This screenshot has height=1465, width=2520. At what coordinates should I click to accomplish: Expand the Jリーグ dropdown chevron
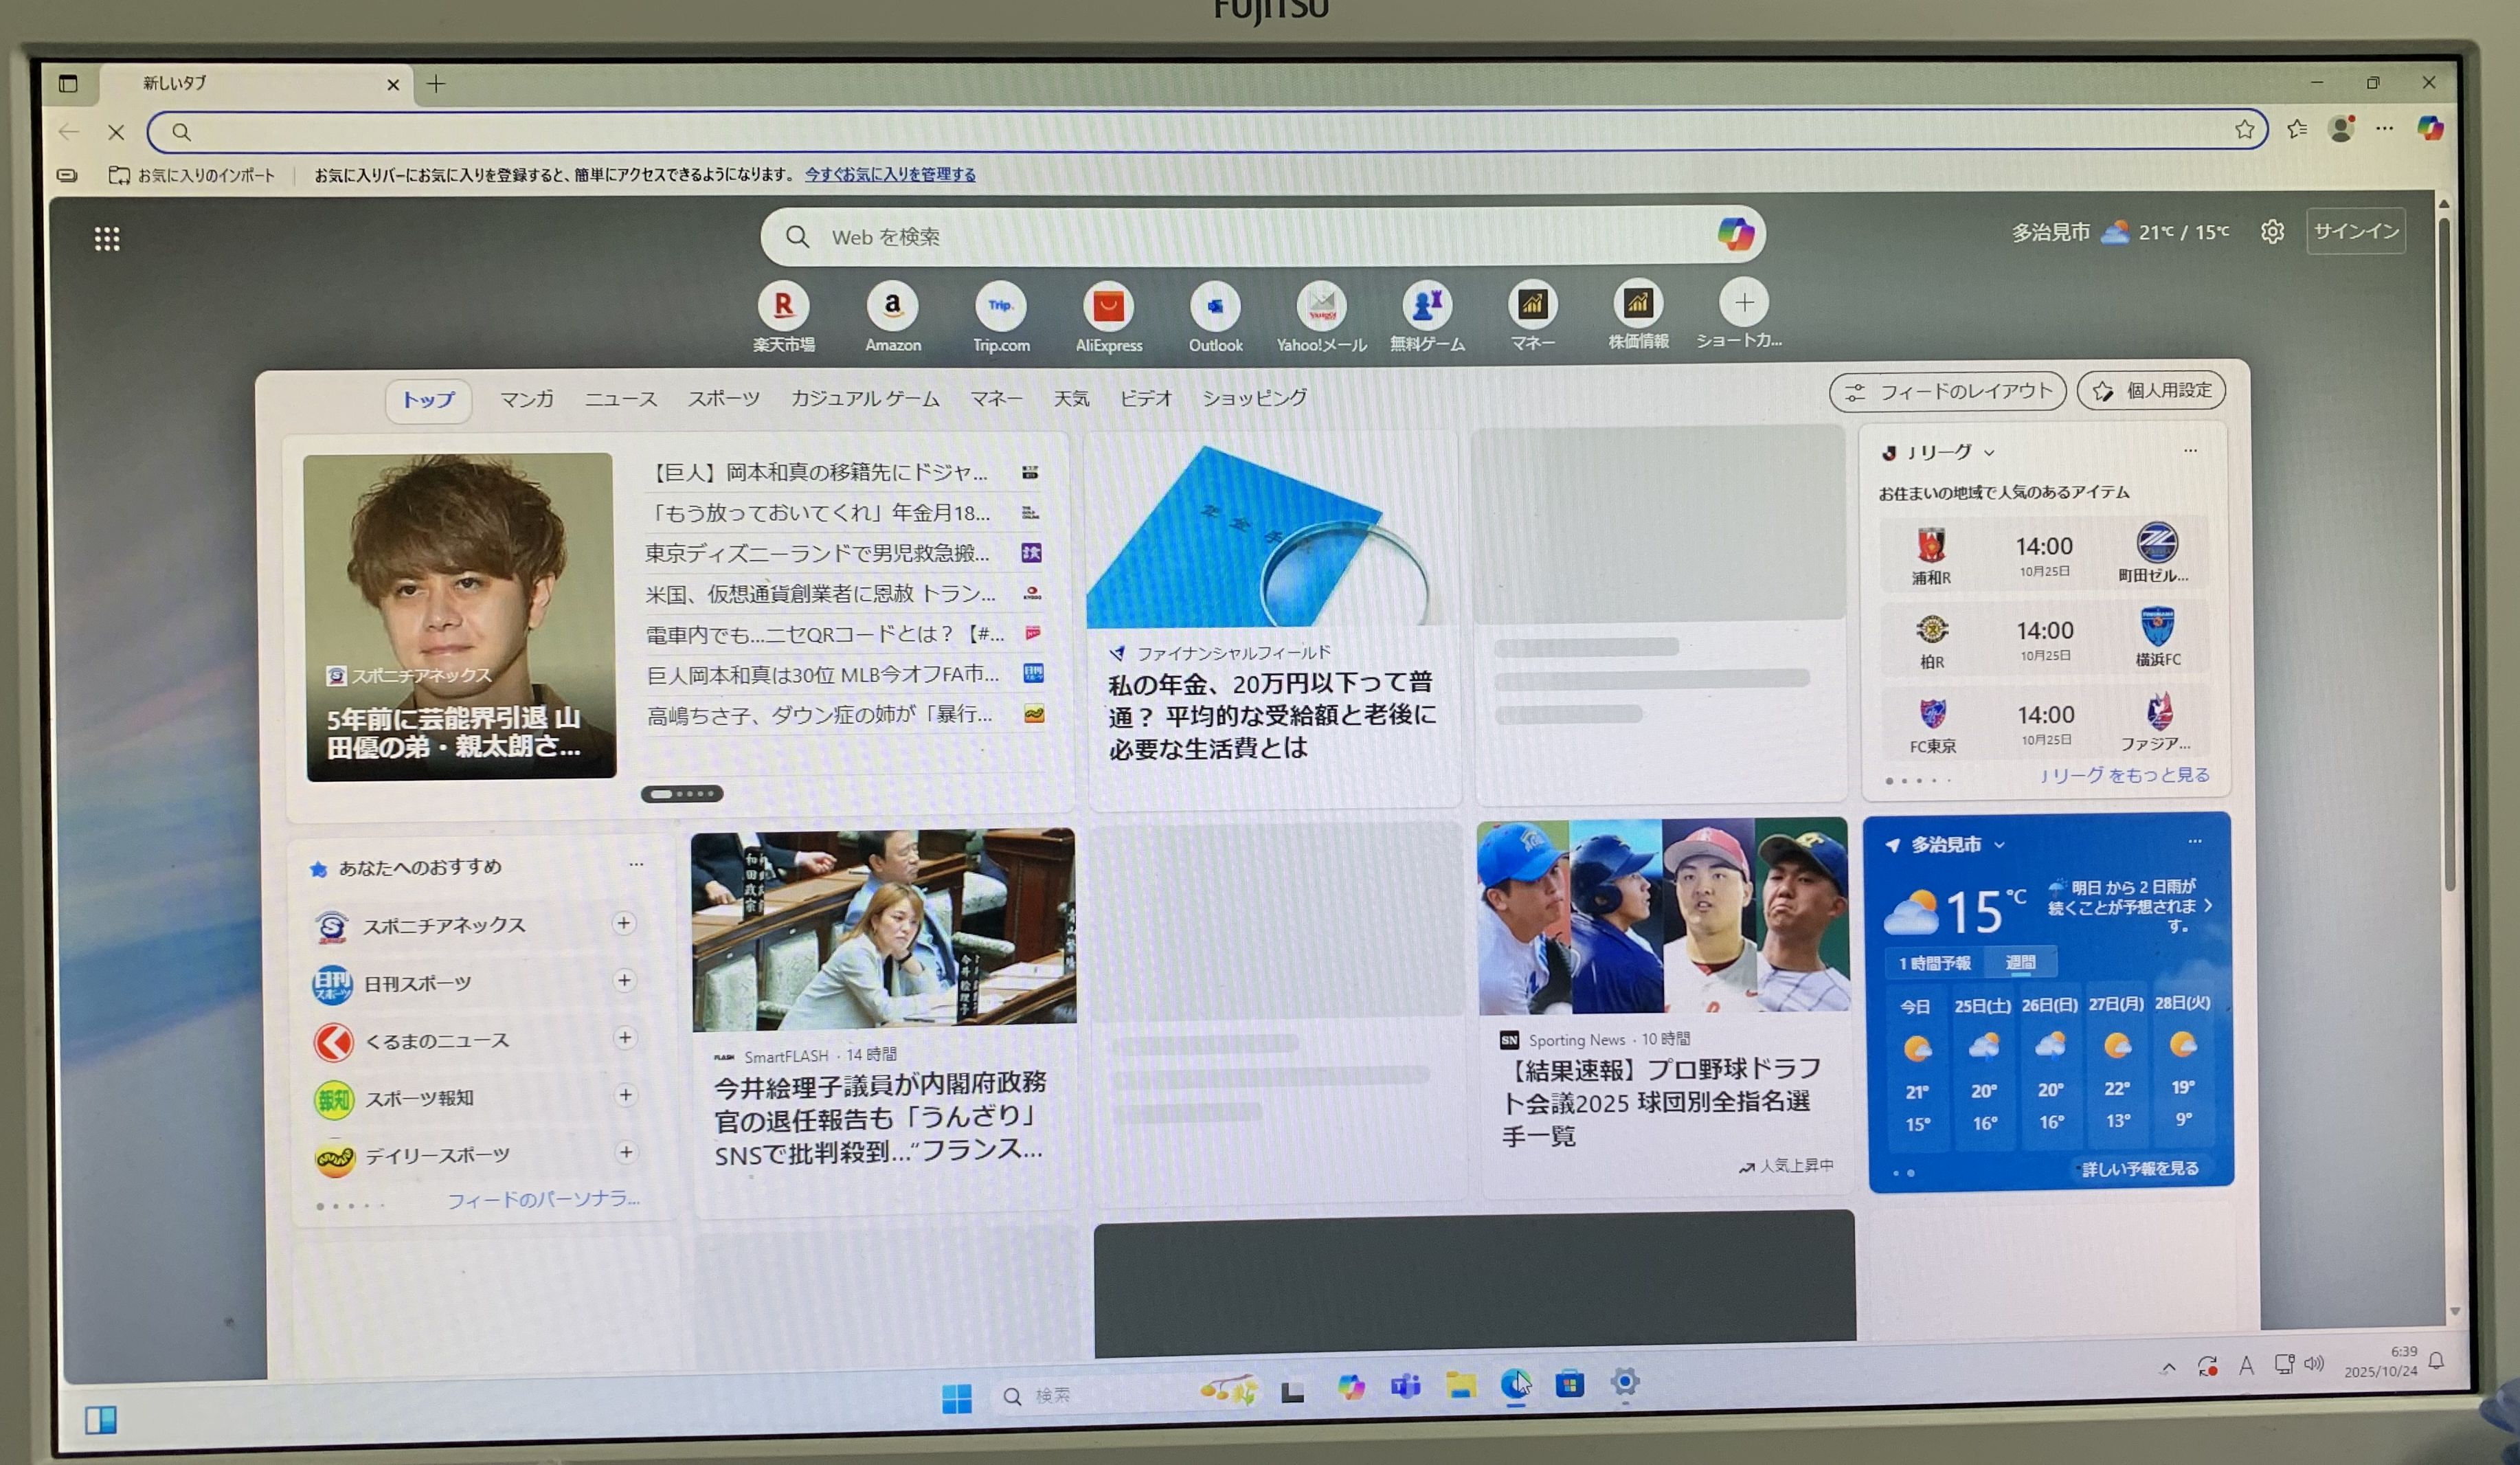pyautogui.click(x=1989, y=453)
